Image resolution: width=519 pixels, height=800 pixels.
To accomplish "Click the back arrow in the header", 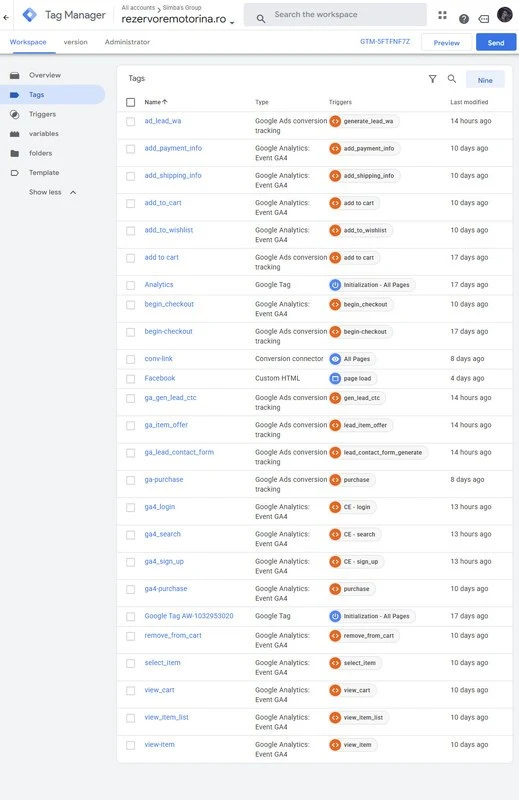I will click(x=6, y=17).
